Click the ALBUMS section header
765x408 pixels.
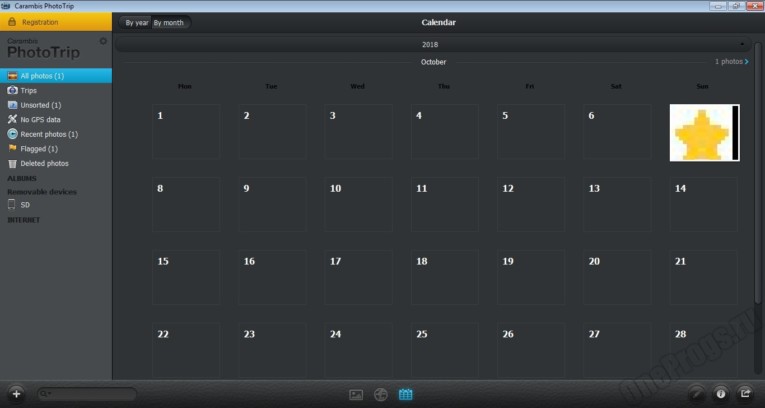22,179
